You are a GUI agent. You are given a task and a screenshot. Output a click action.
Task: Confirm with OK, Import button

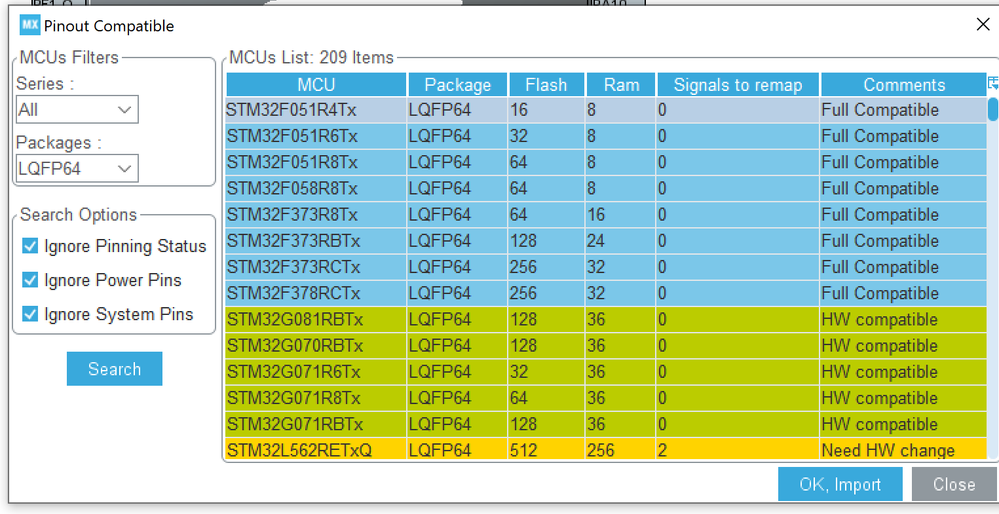[840, 484]
